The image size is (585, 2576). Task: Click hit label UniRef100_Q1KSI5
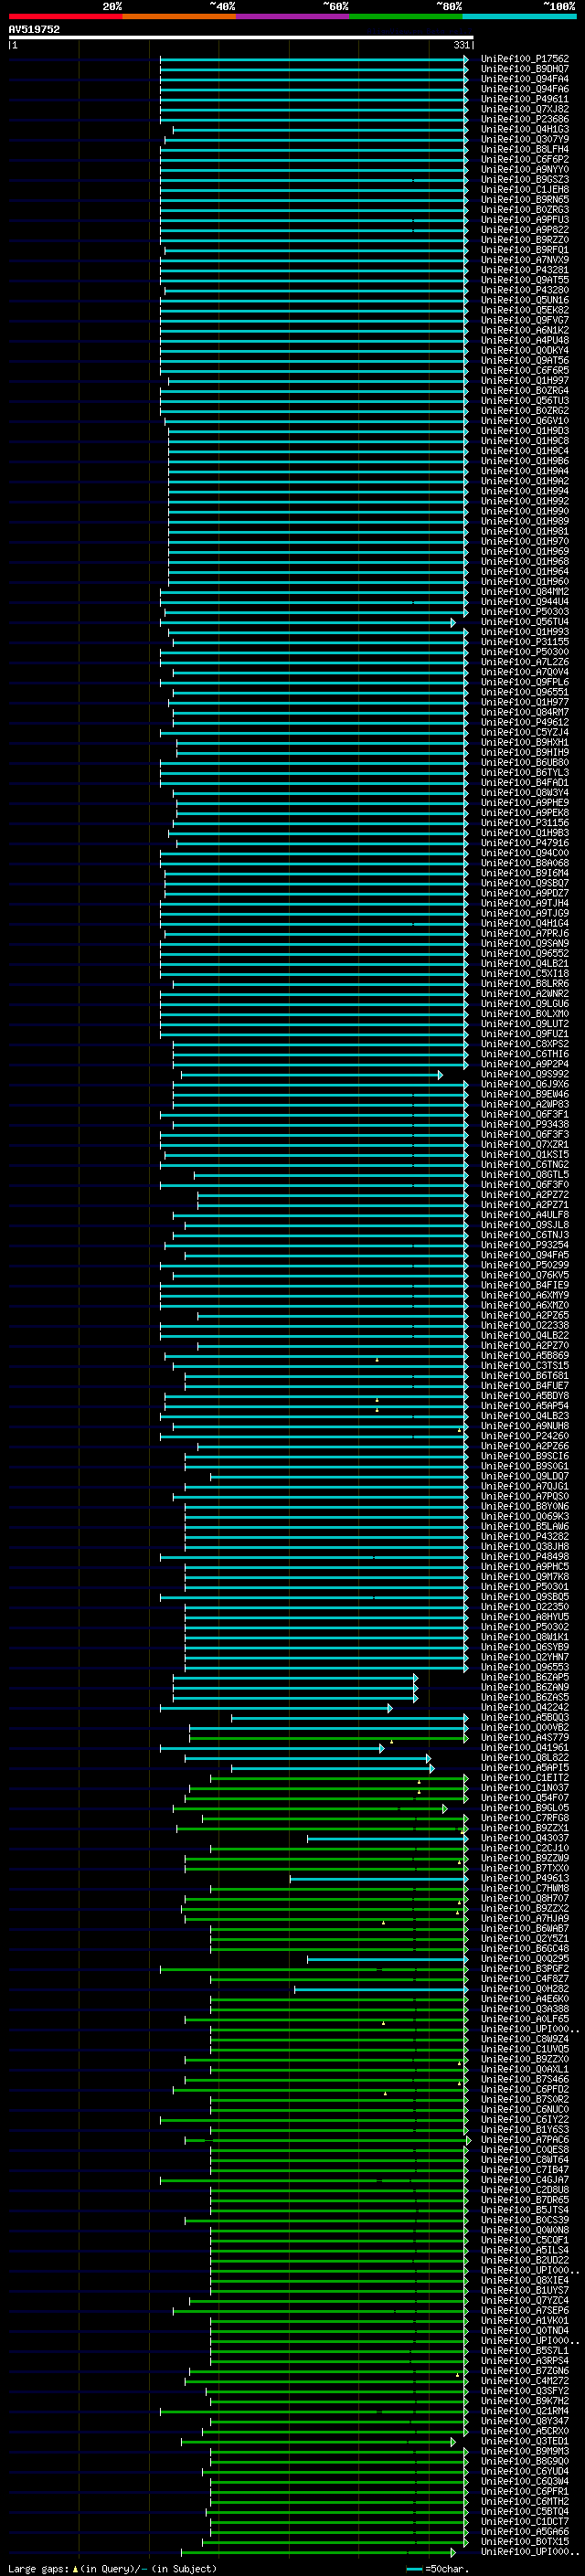tap(524, 1154)
